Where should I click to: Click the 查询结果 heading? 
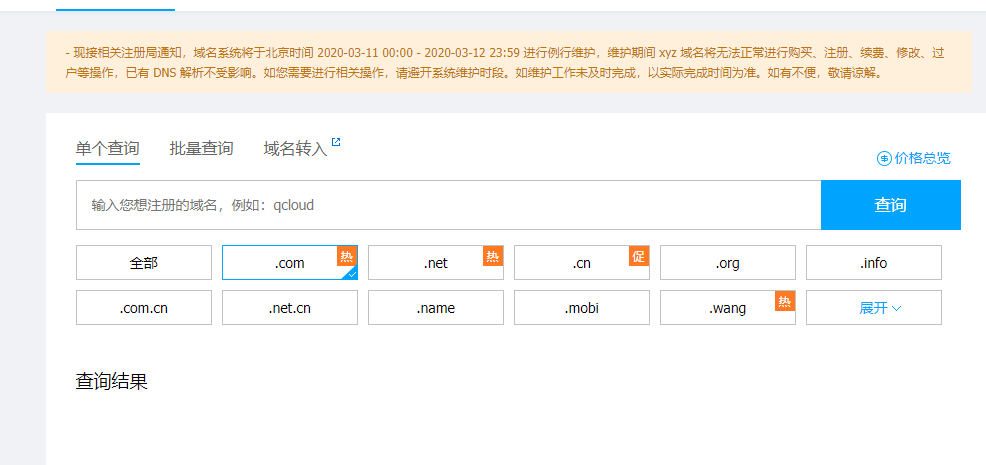click(112, 381)
